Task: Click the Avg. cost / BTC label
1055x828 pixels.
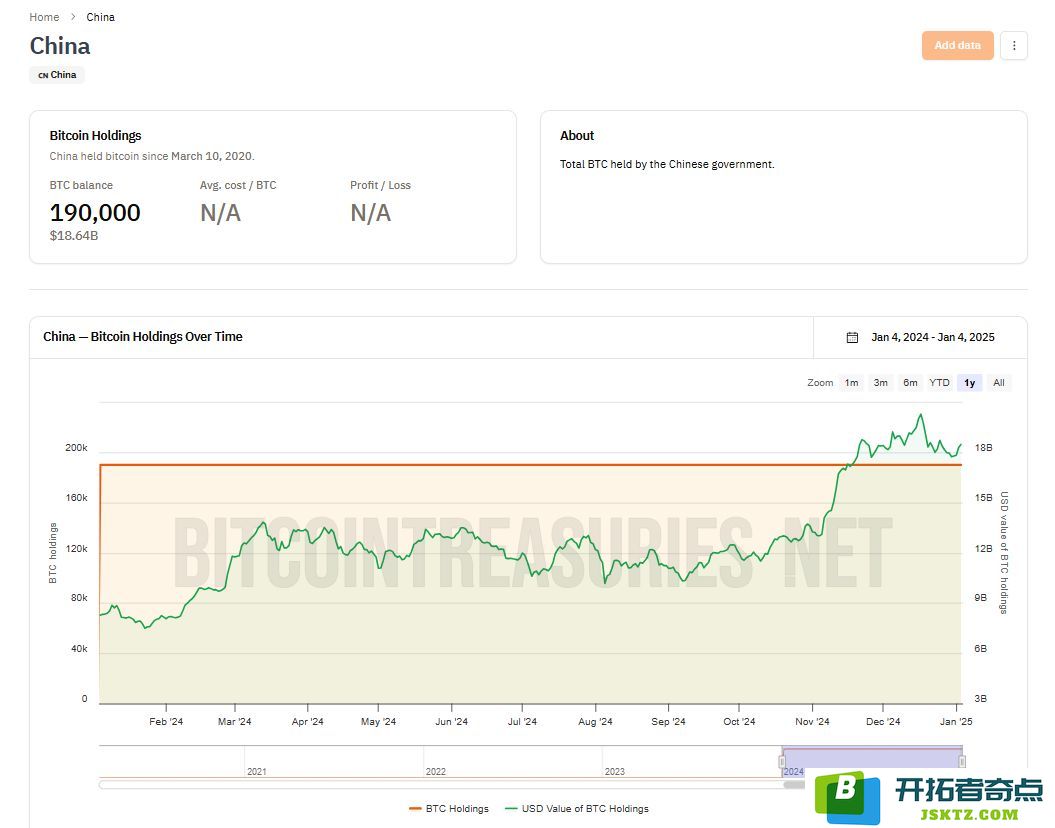Action: click(x=238, y=185)
